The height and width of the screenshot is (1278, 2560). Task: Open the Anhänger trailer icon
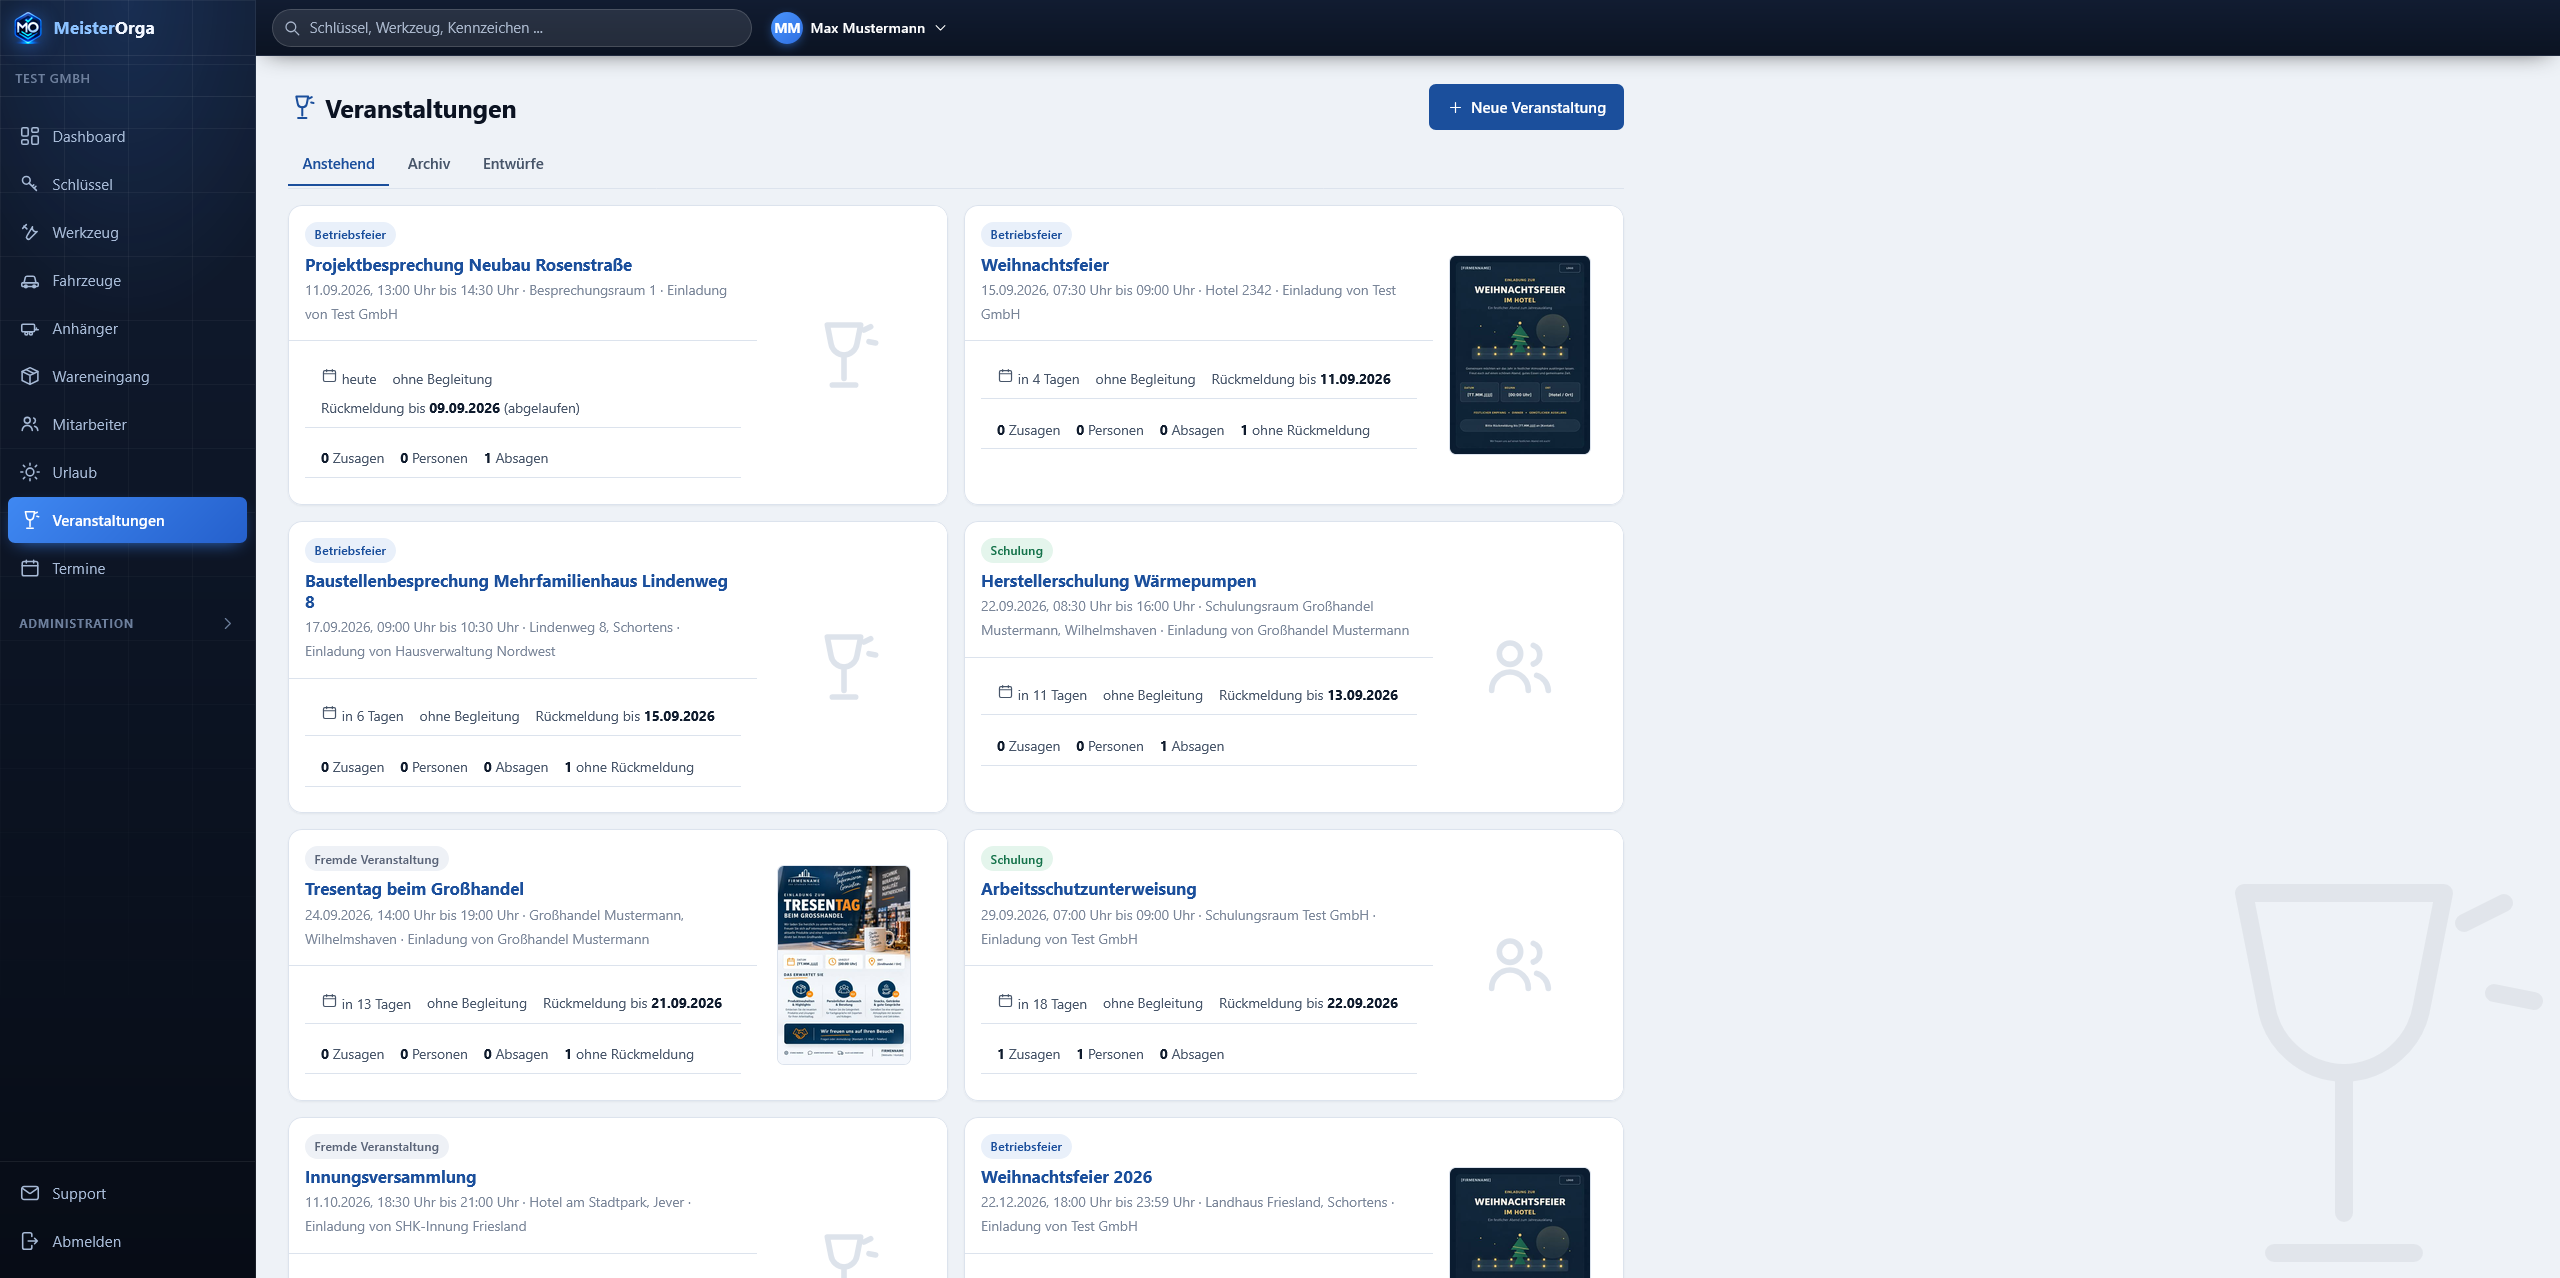[30, 328]
